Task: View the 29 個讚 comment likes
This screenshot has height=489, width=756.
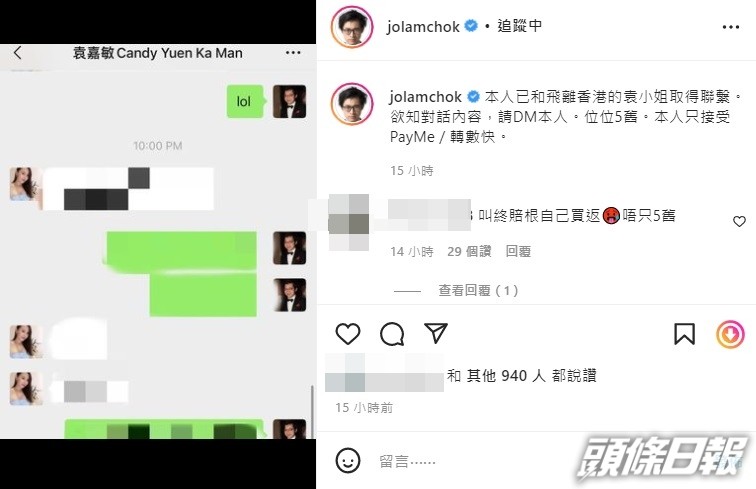Action: pos(469,251)
